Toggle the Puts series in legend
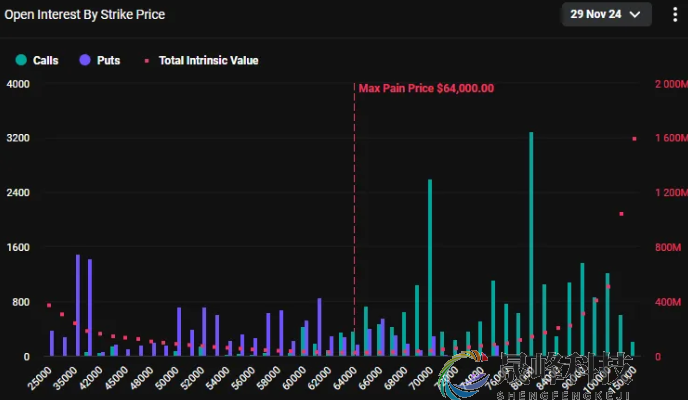 (x=100, y=60)
